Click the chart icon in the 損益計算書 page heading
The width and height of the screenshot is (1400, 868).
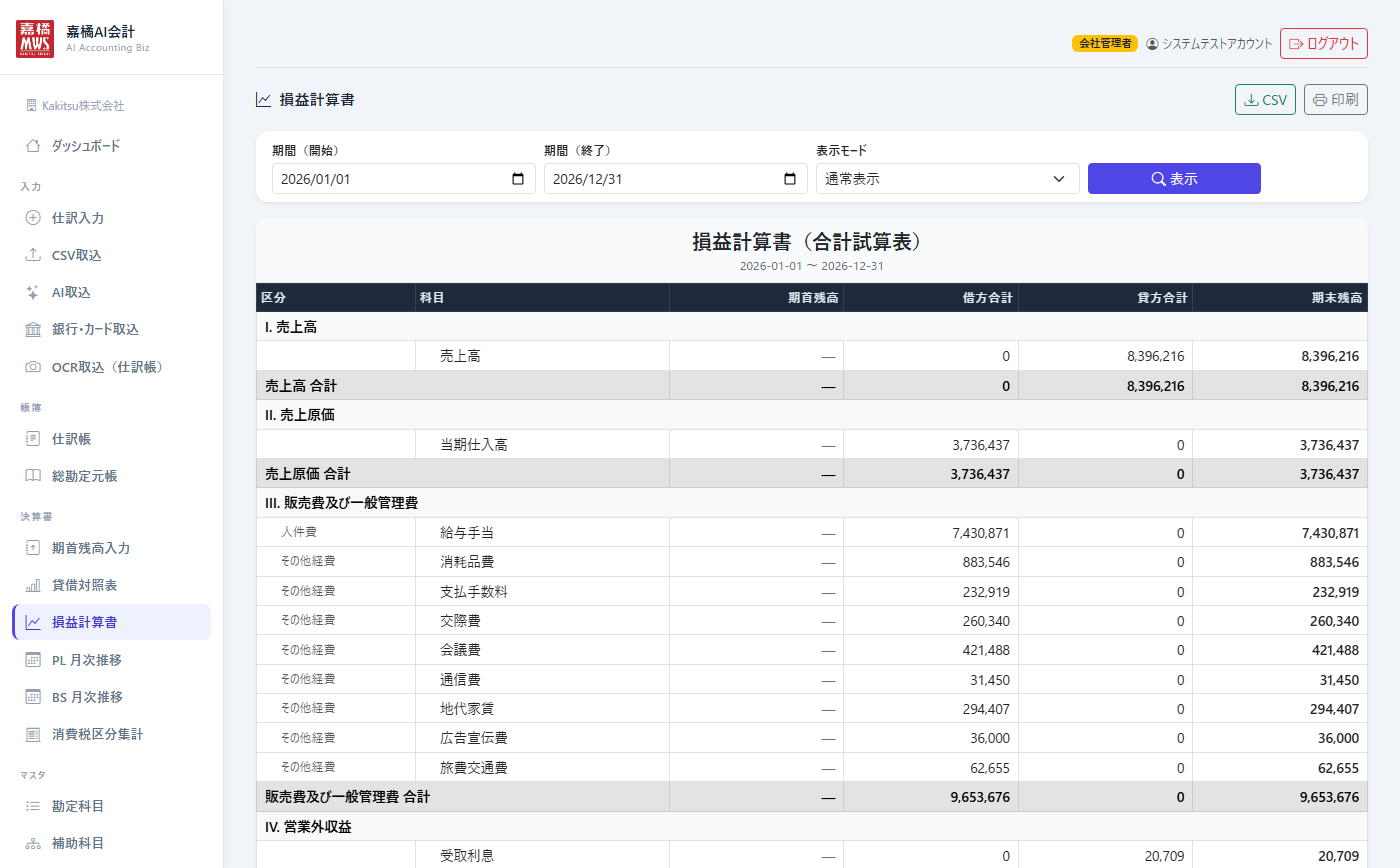click(x=264, y=100)
